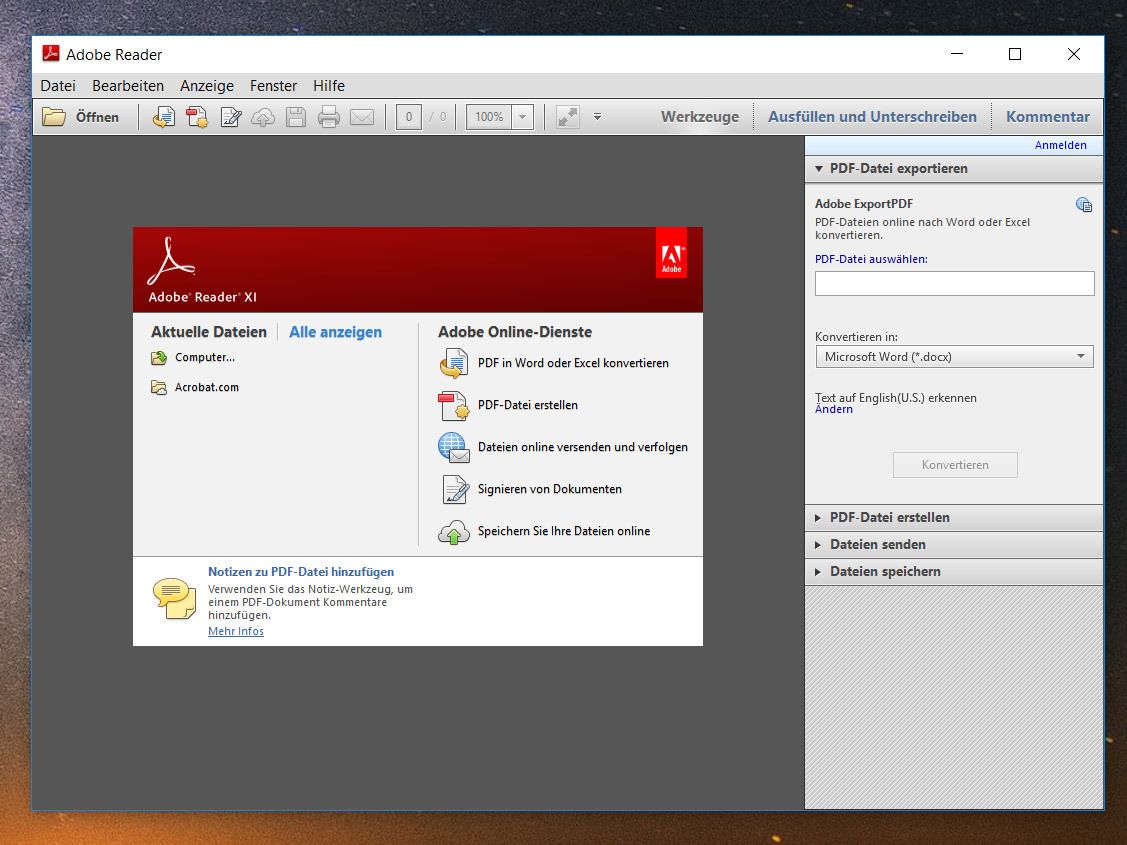Viewport: 1127px width, 845px height.
Task: Open the Anzeige menu
Action: point(207,86)
